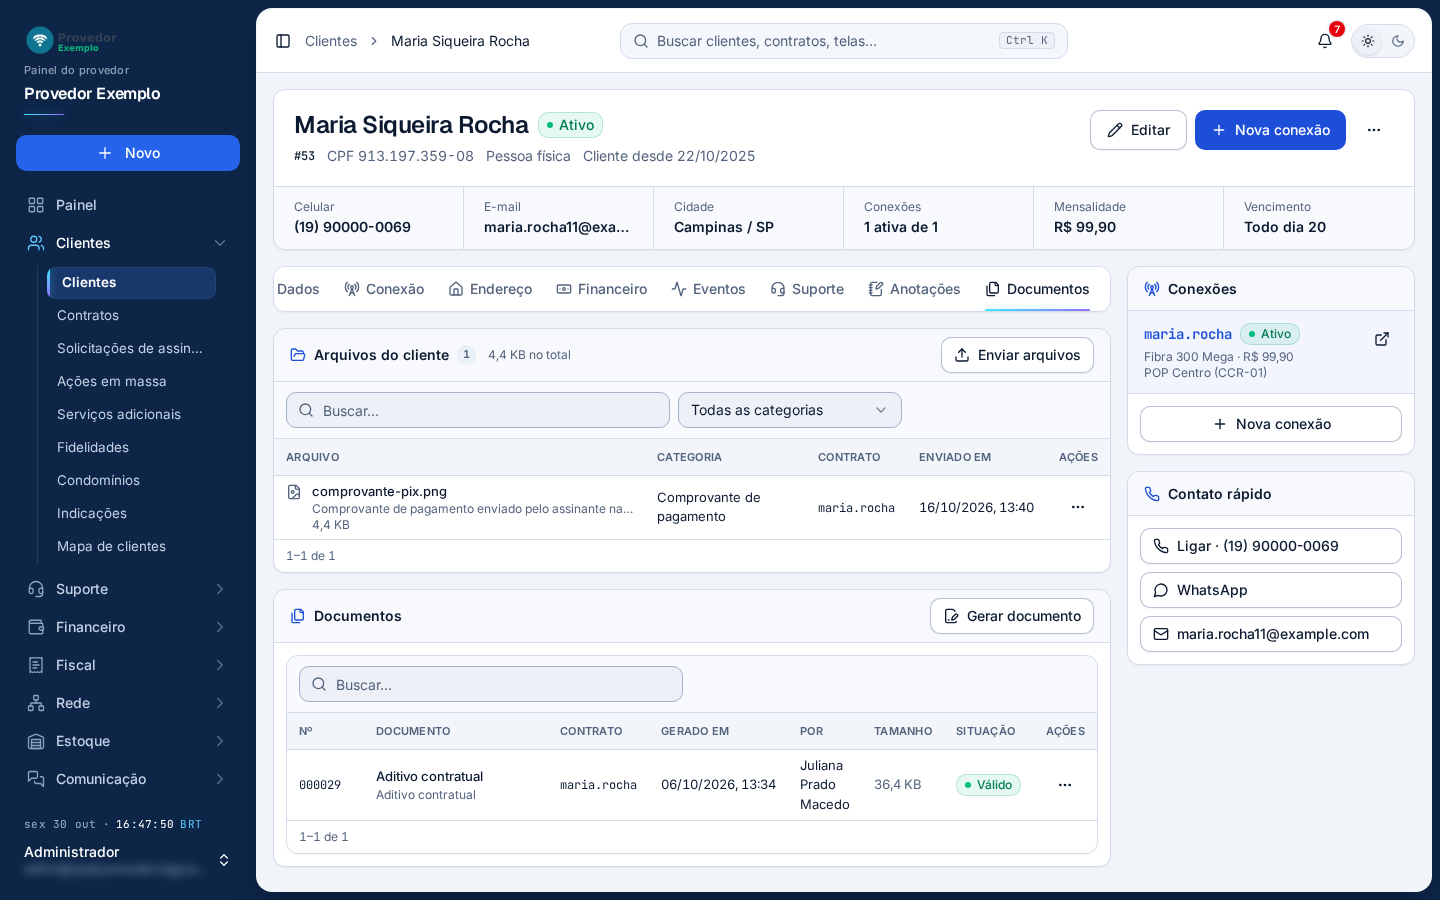Switch to the Conexão tab
This screenshot has width=1440, height=900.
pos(384,289)
